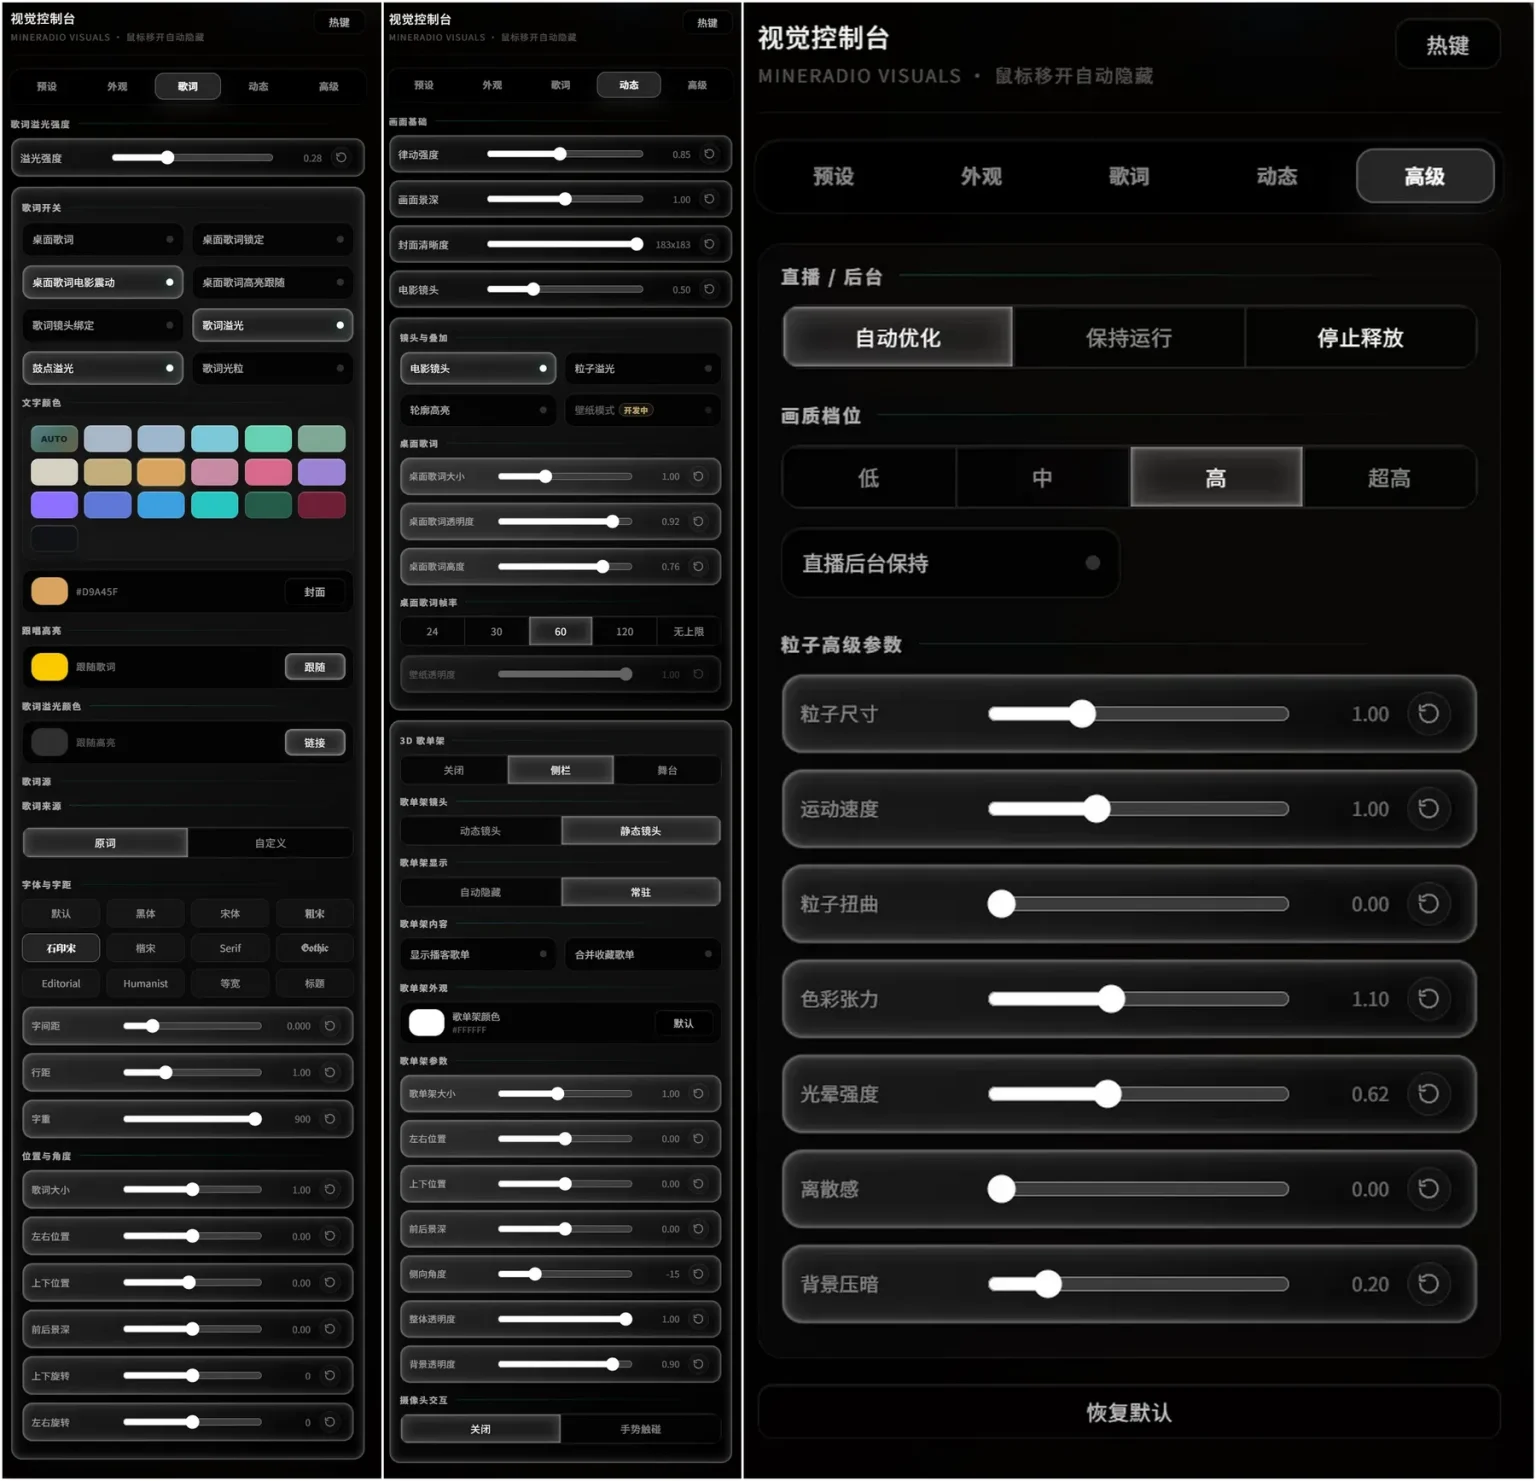Viewport: 1536px width, 1481px height.
Task: Enable 桌面歌词锁定
Action: point(272,240)
